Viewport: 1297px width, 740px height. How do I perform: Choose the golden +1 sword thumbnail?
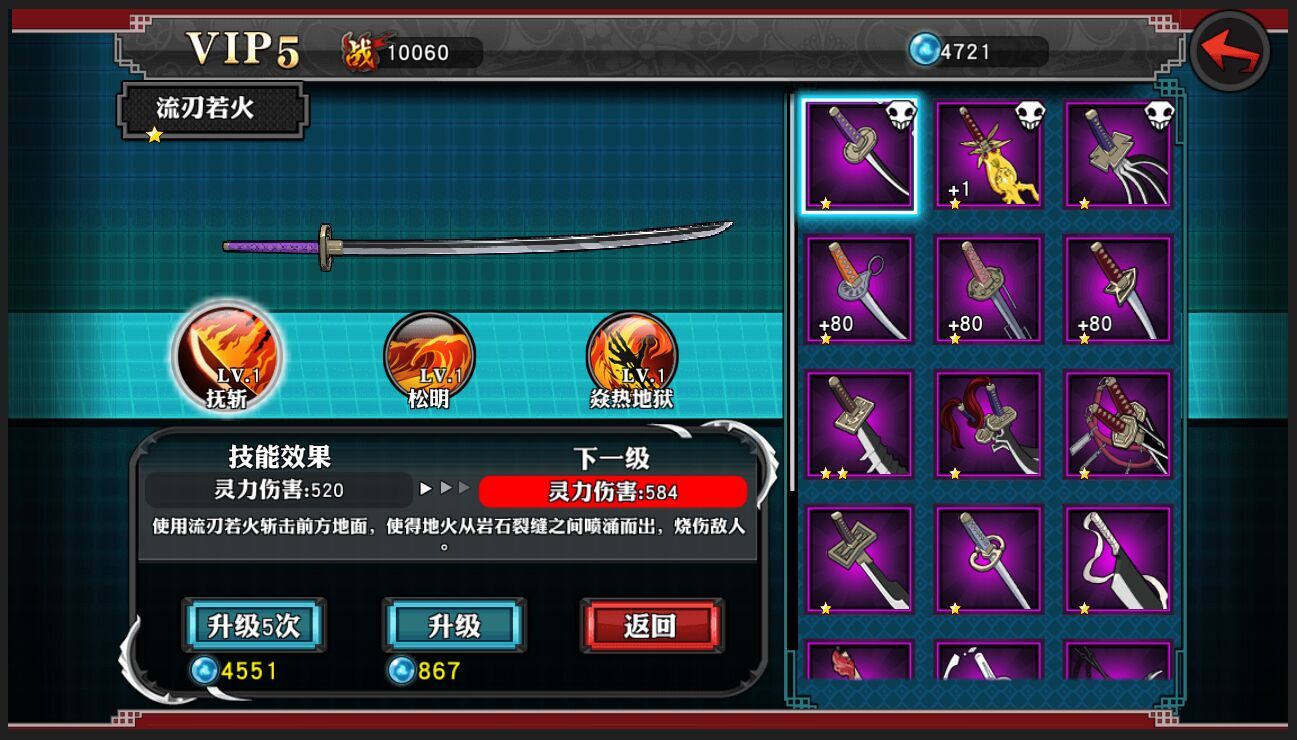[x=989, y=156]
